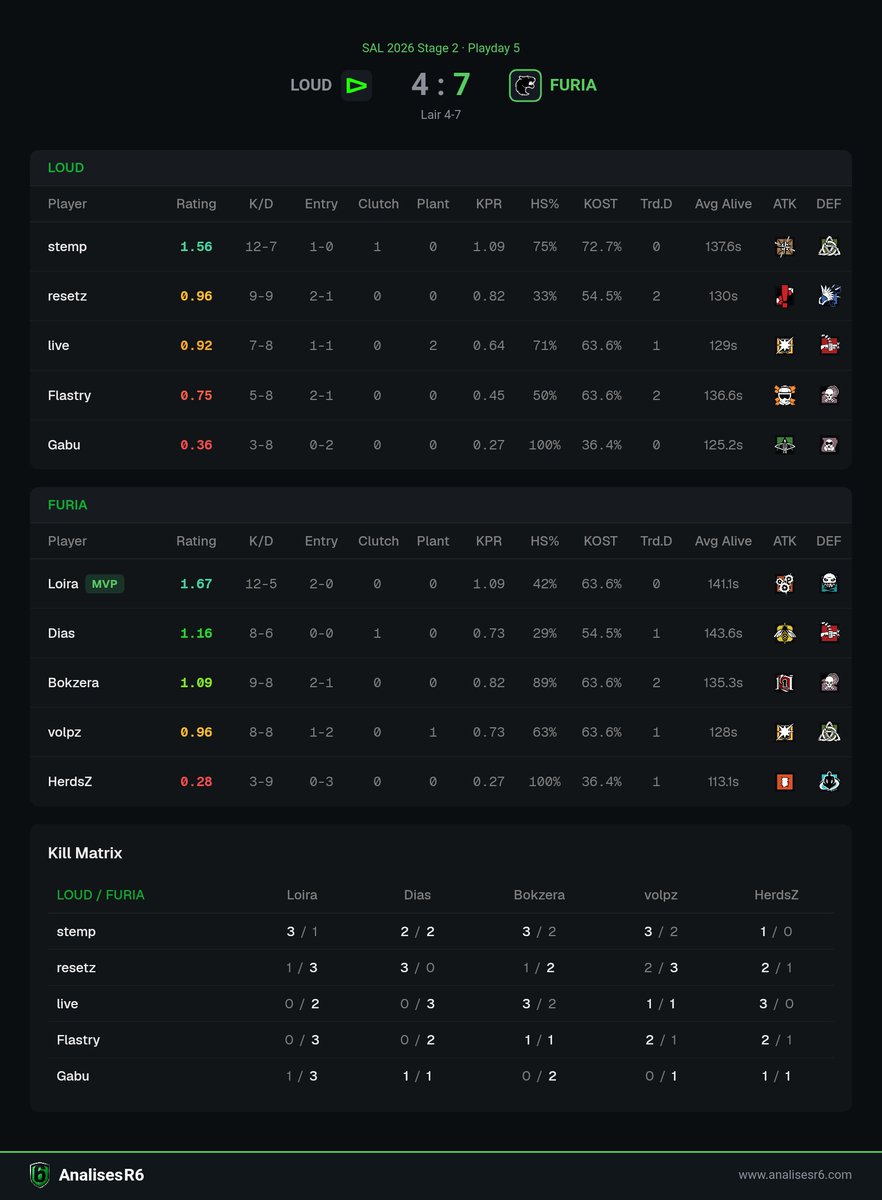This screenshot has height=1200, width=882.
Task: Click the LOUD team name in the header
Action: 311,85
